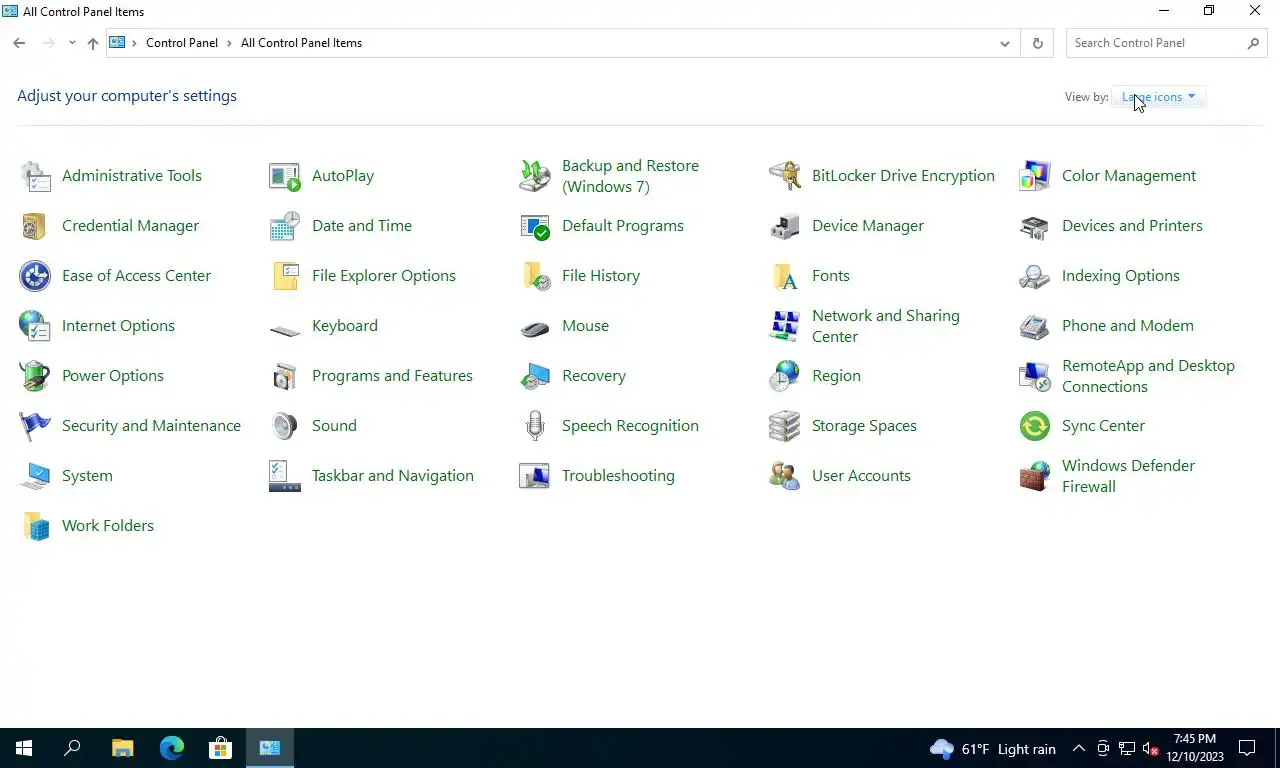Open the AutoPlay icon

click(x=285, y=176)
